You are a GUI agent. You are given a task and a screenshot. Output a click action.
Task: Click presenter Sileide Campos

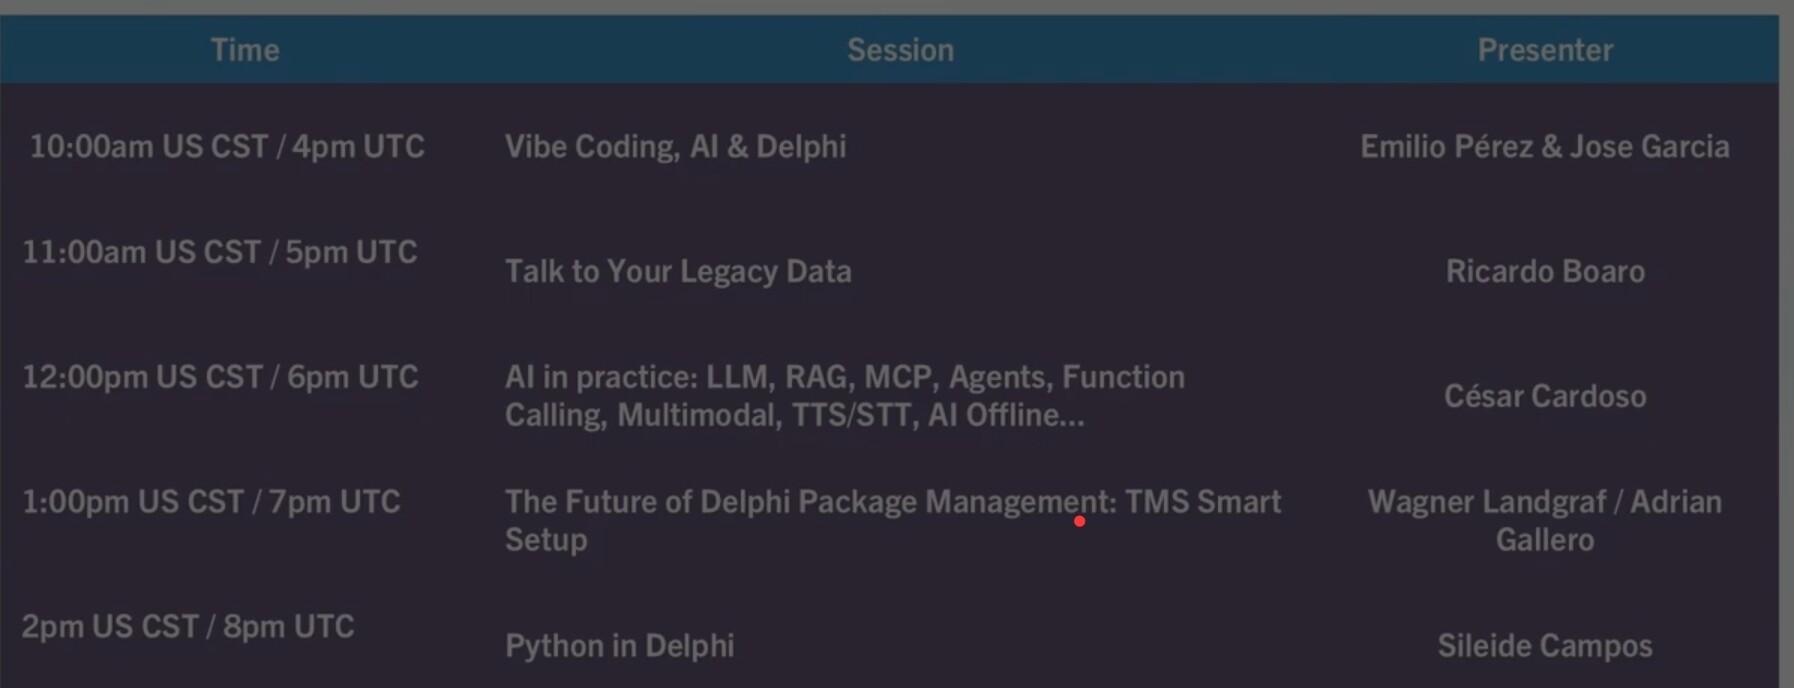tap(1545, 646)
